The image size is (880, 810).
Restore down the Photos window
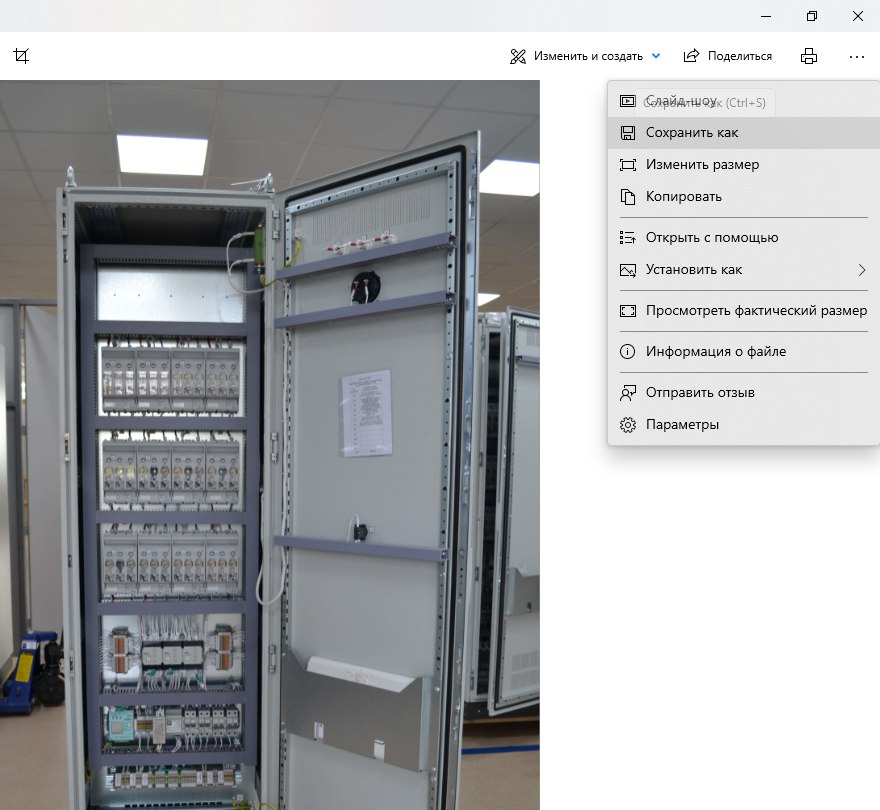[x=812, y=16]
